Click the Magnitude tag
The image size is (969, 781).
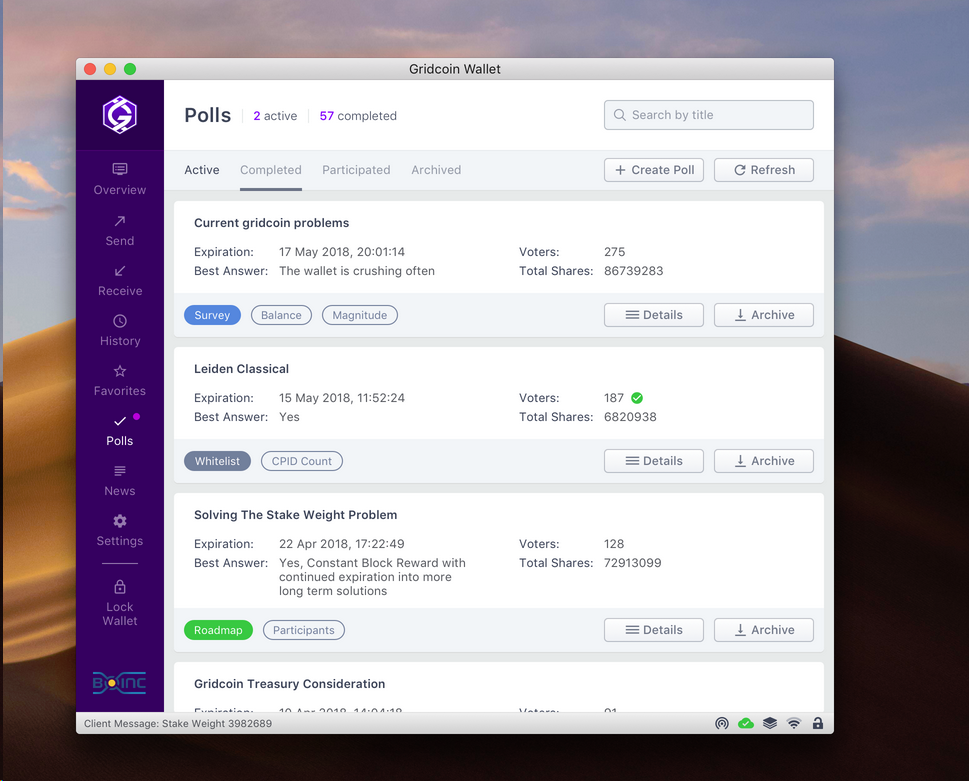point(360,315)
